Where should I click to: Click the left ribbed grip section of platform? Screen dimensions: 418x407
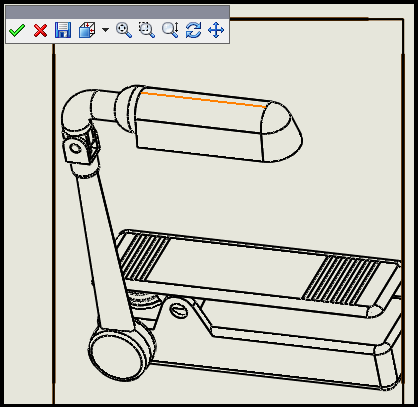tap(144, 257)
